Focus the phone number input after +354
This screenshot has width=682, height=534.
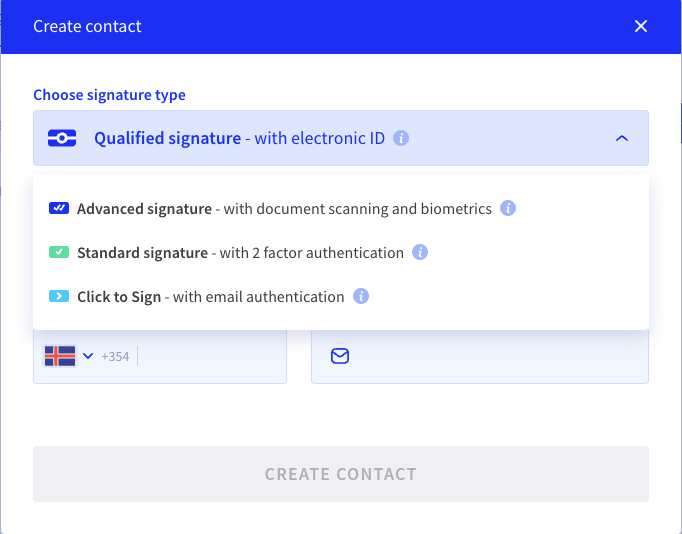(210, 356)
